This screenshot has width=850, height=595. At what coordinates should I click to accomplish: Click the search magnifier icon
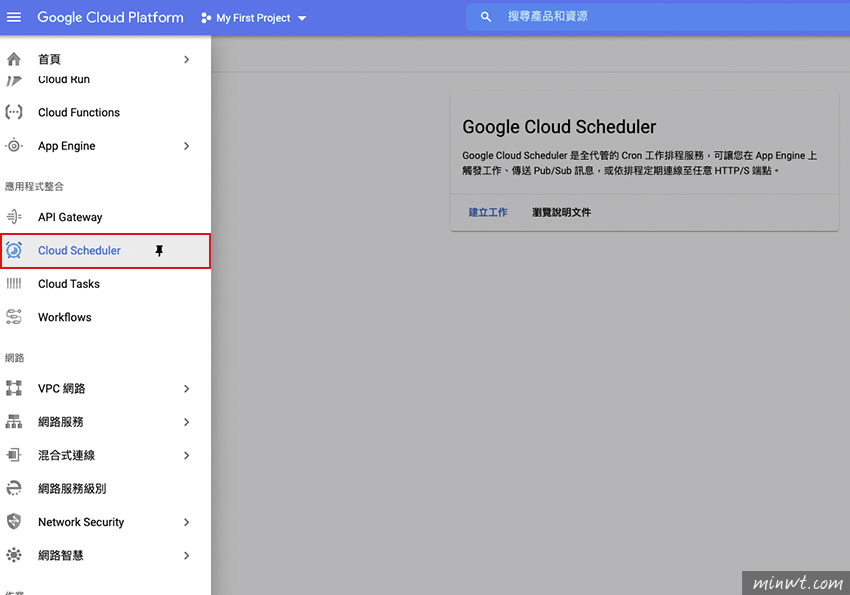[486, 17]
